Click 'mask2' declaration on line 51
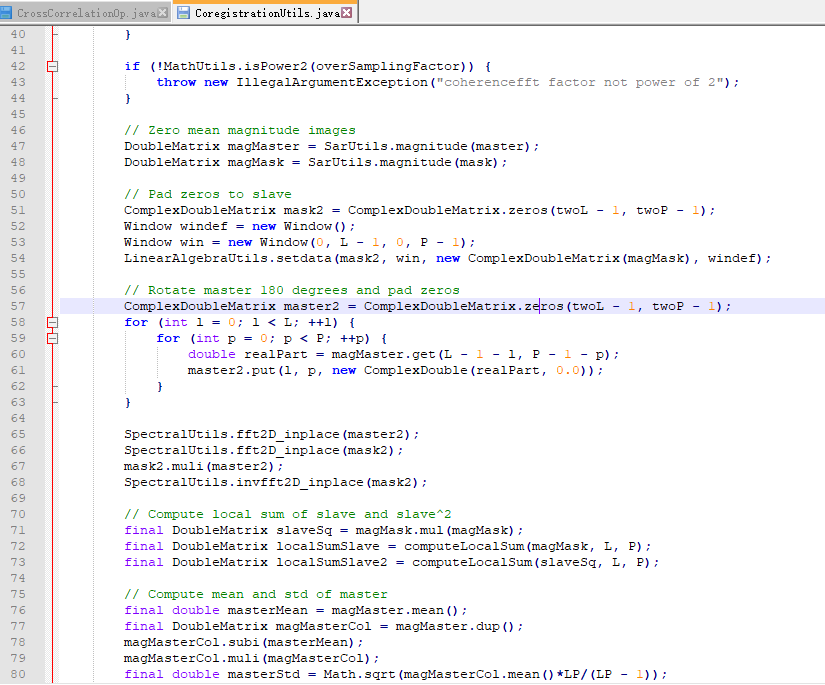The height and width of the screenshot is (685, 825). click(x=304, y=210)
